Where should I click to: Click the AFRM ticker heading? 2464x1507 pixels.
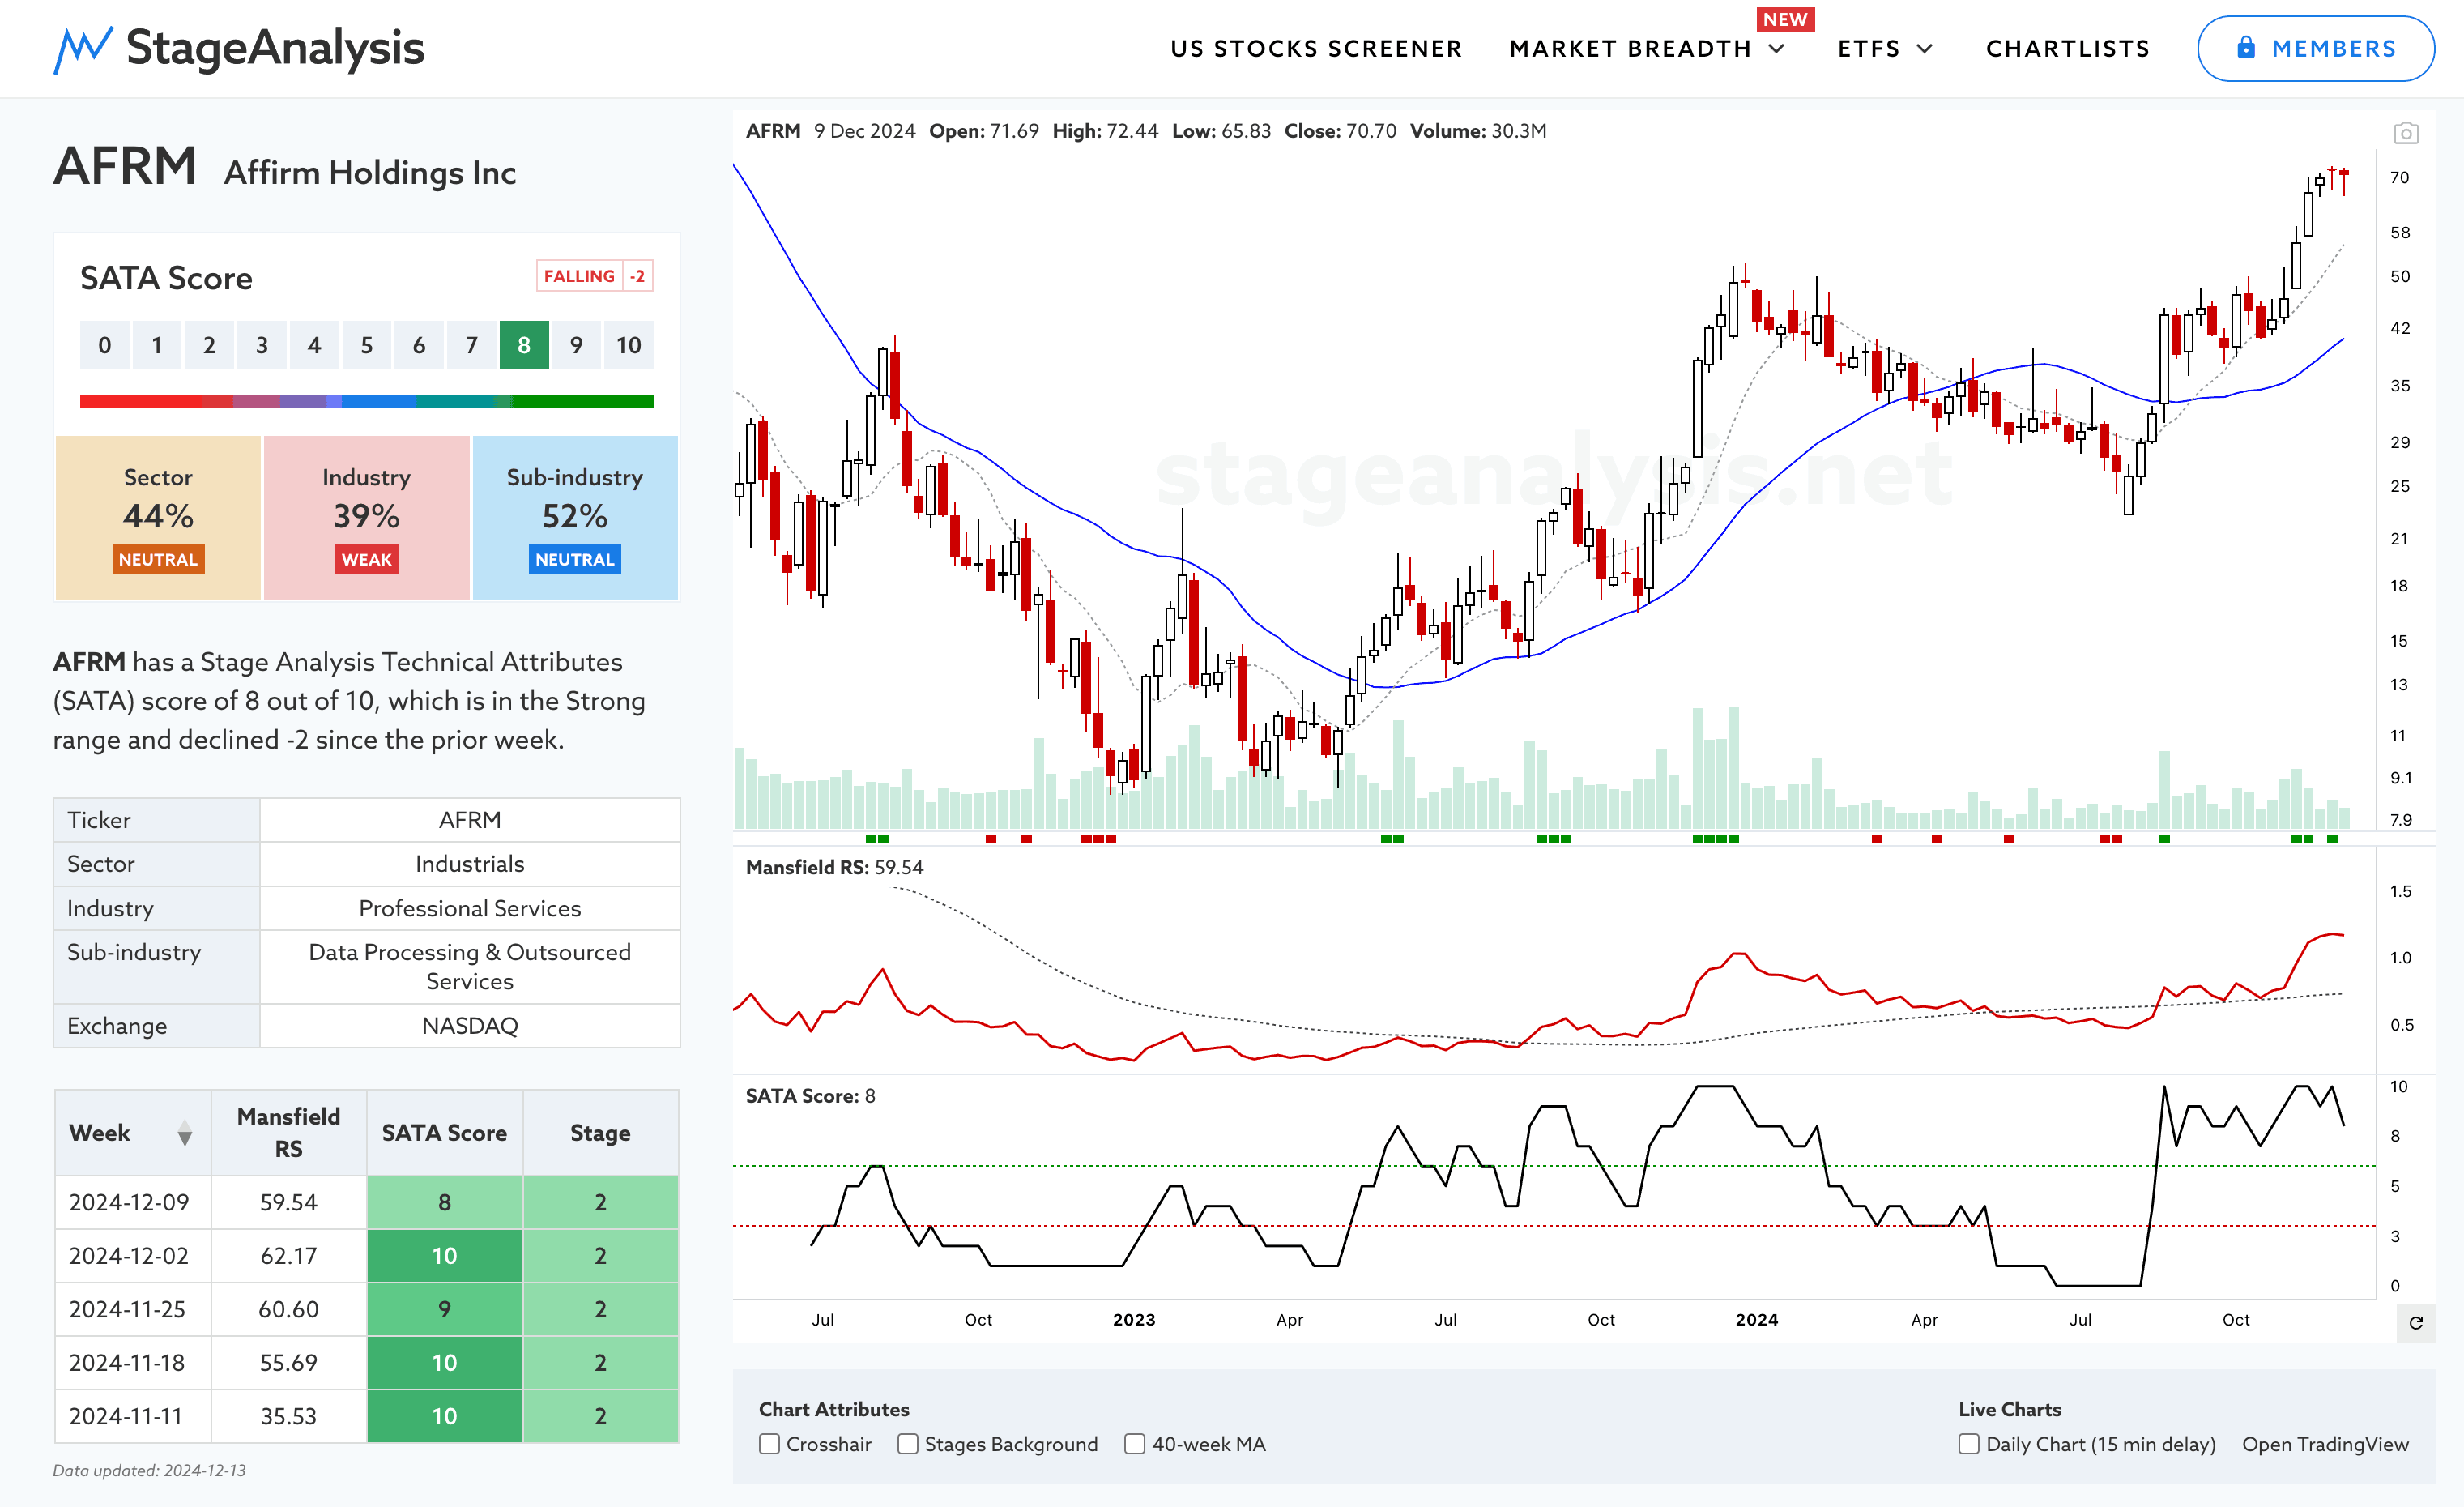pyautogui.click(x=125, y=166)
